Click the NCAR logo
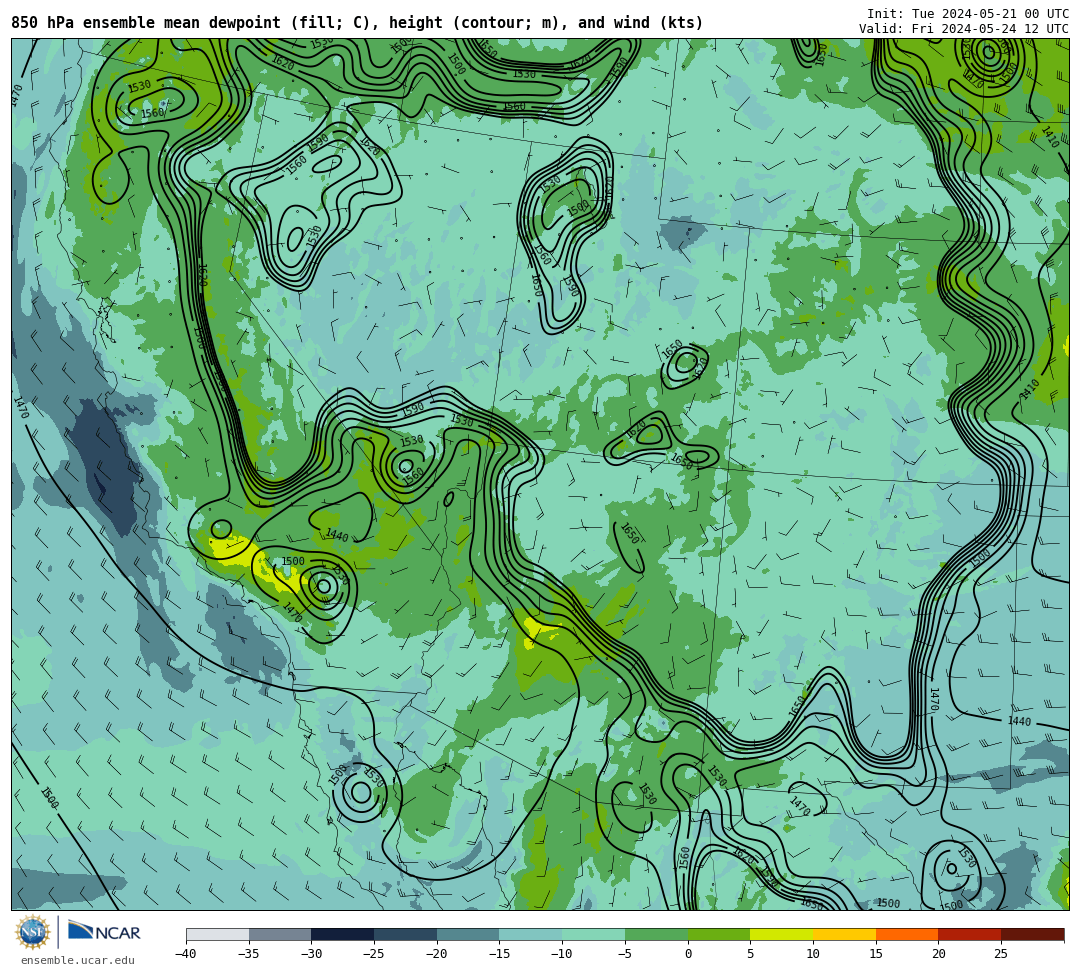Image resolution: width=1080 pixels, height=973 pixels. tap(104, 932)
